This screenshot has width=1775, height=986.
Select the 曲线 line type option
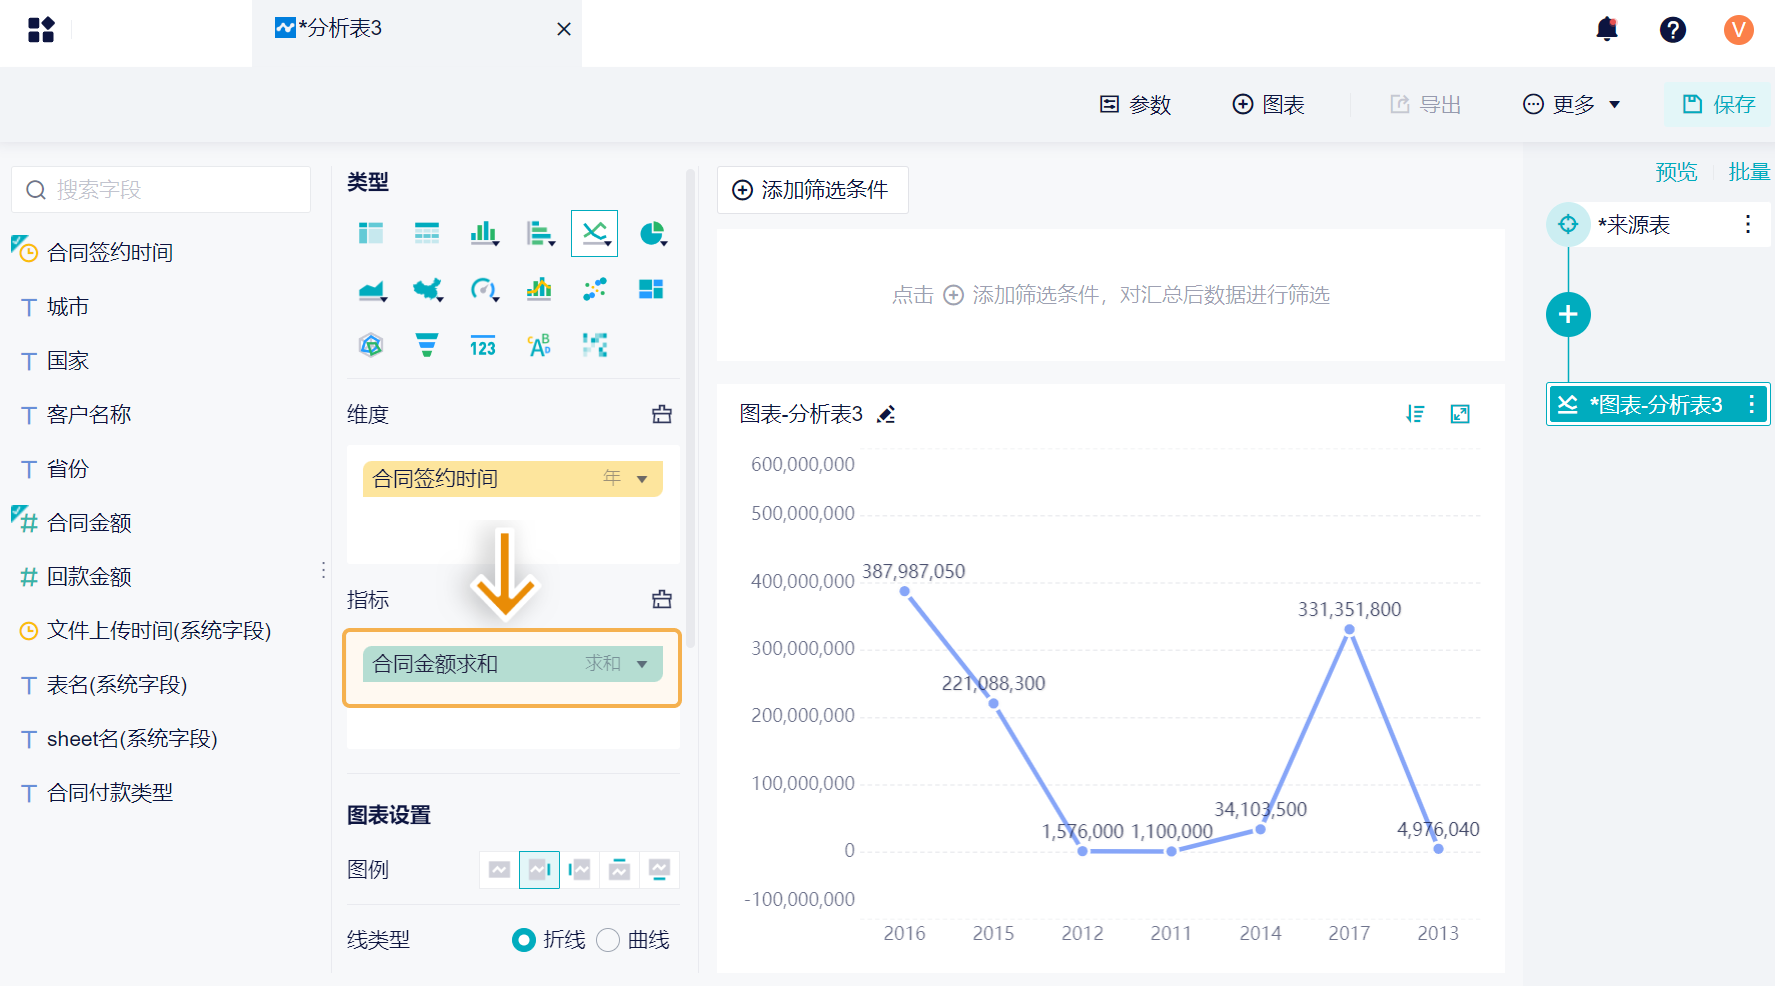tap(632, 940)
